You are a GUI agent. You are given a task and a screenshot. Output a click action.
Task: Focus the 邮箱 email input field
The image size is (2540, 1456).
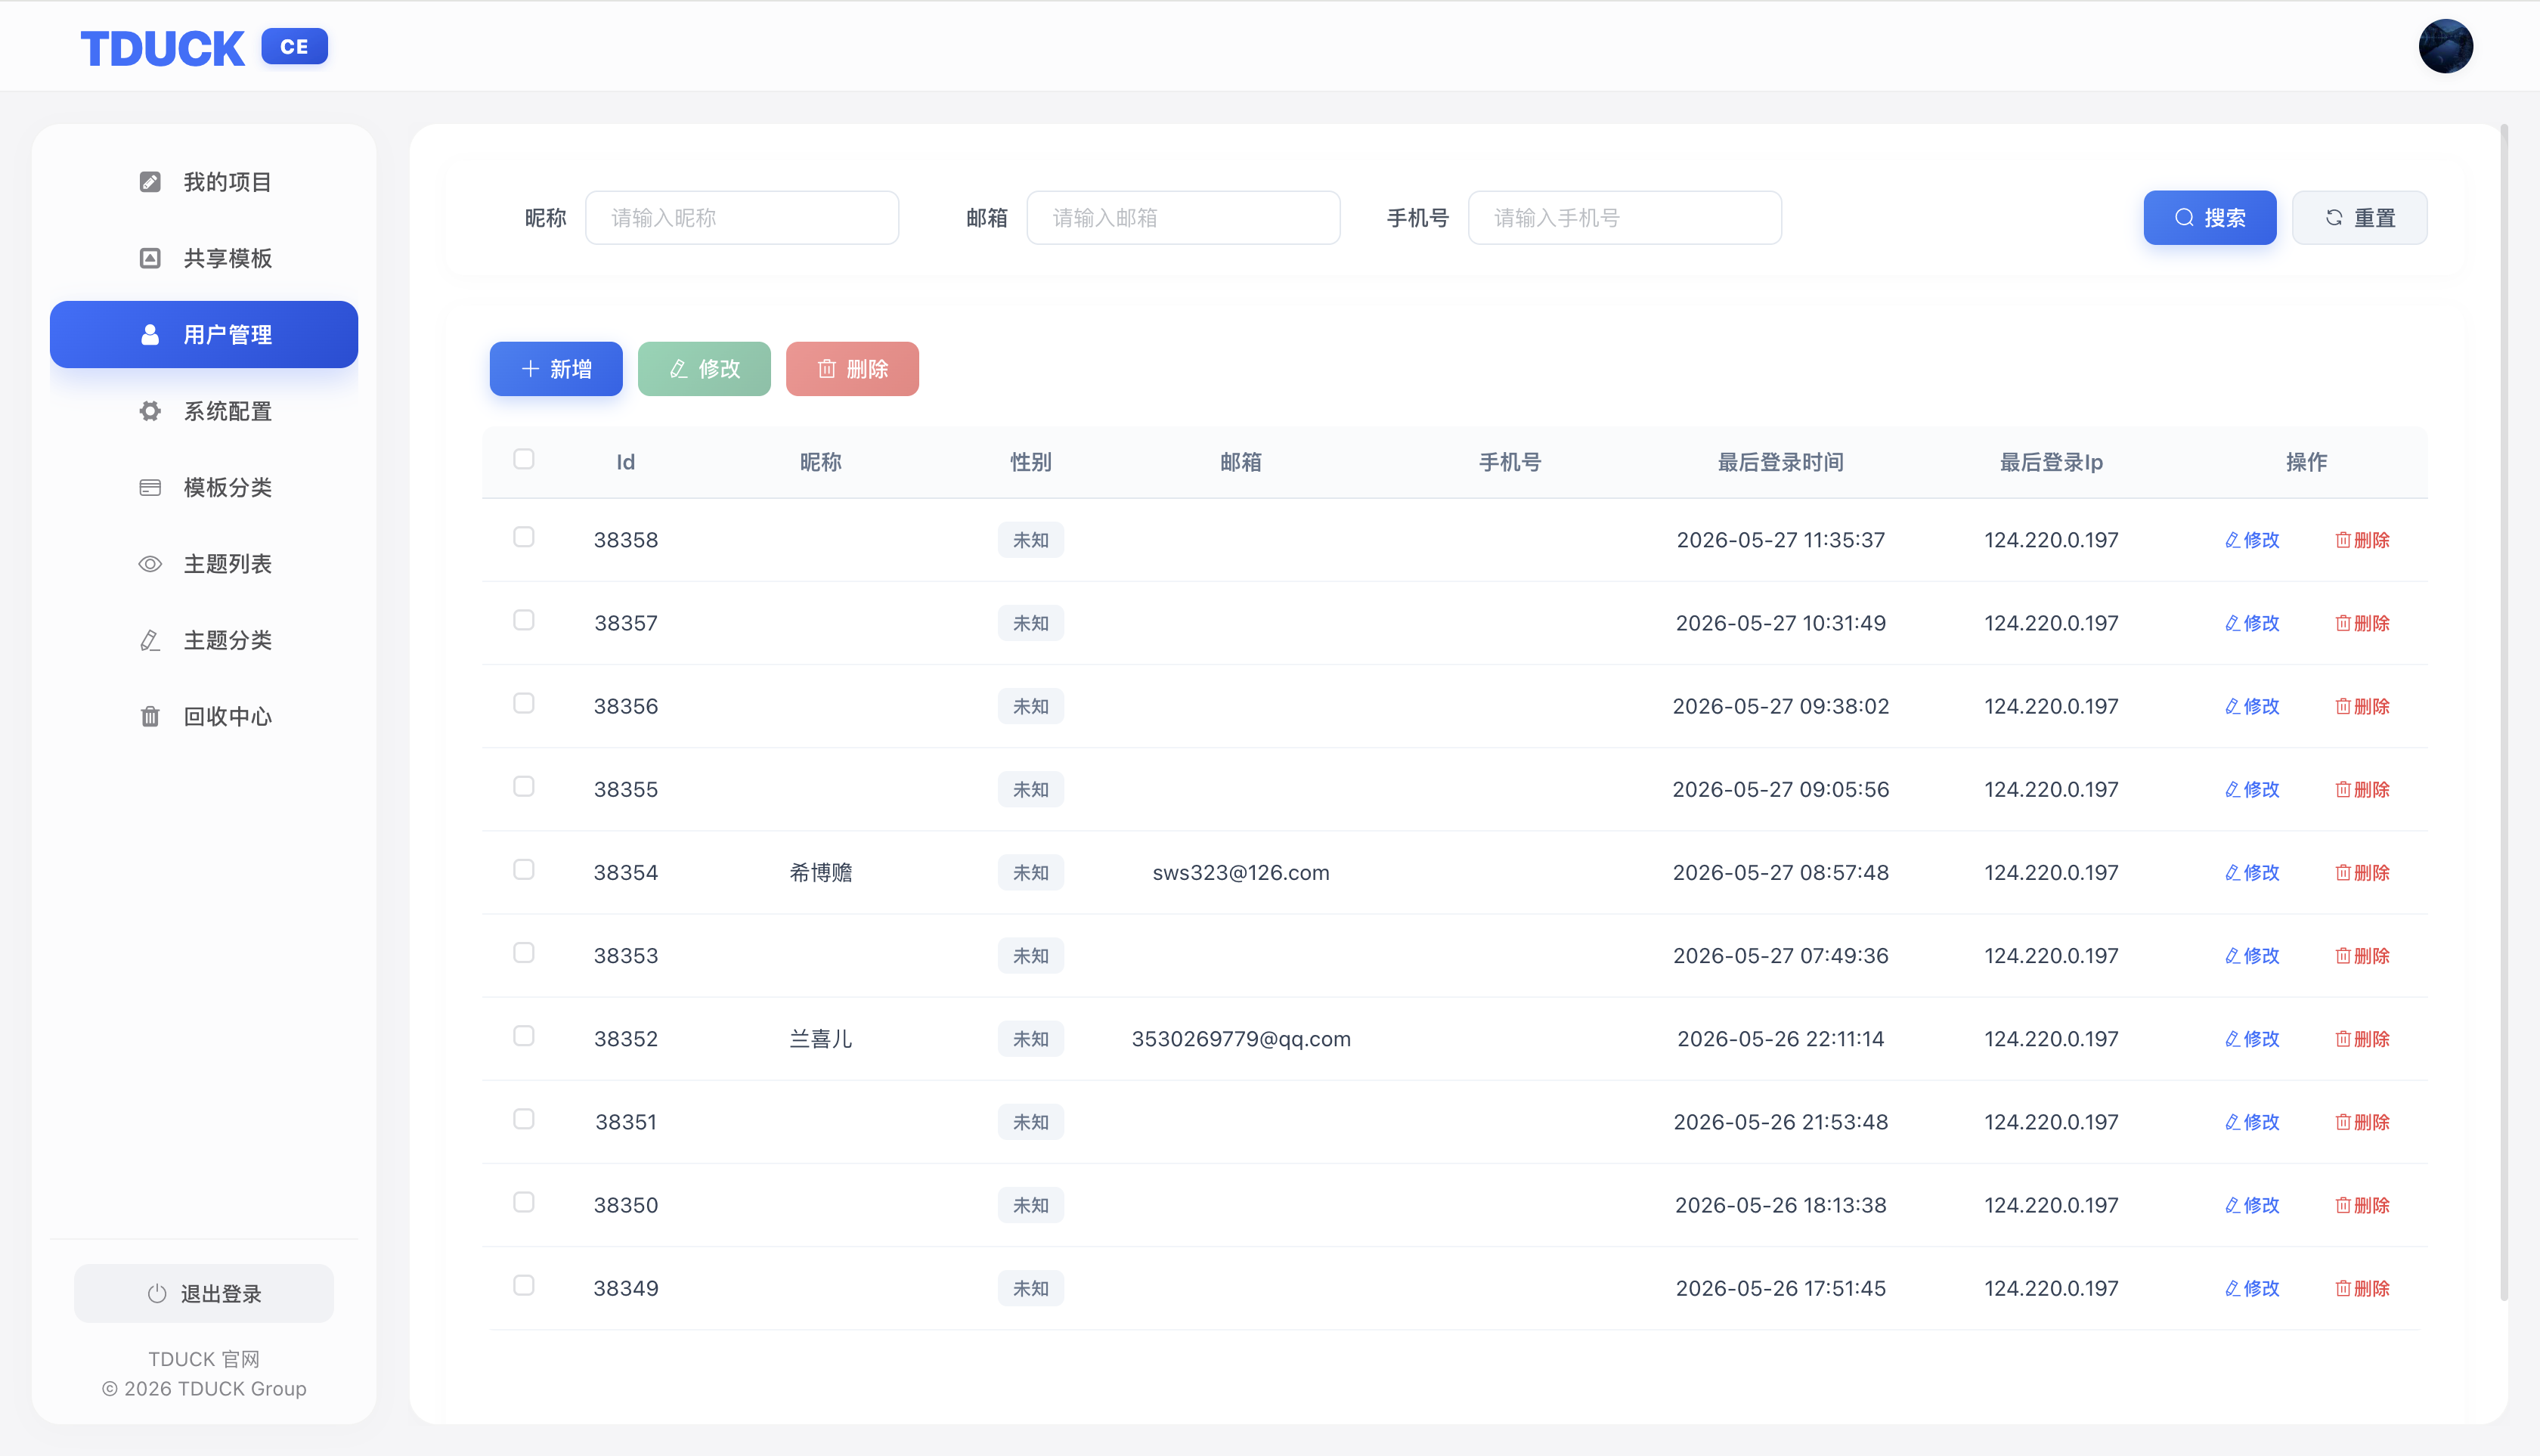tap(1184, 218)
